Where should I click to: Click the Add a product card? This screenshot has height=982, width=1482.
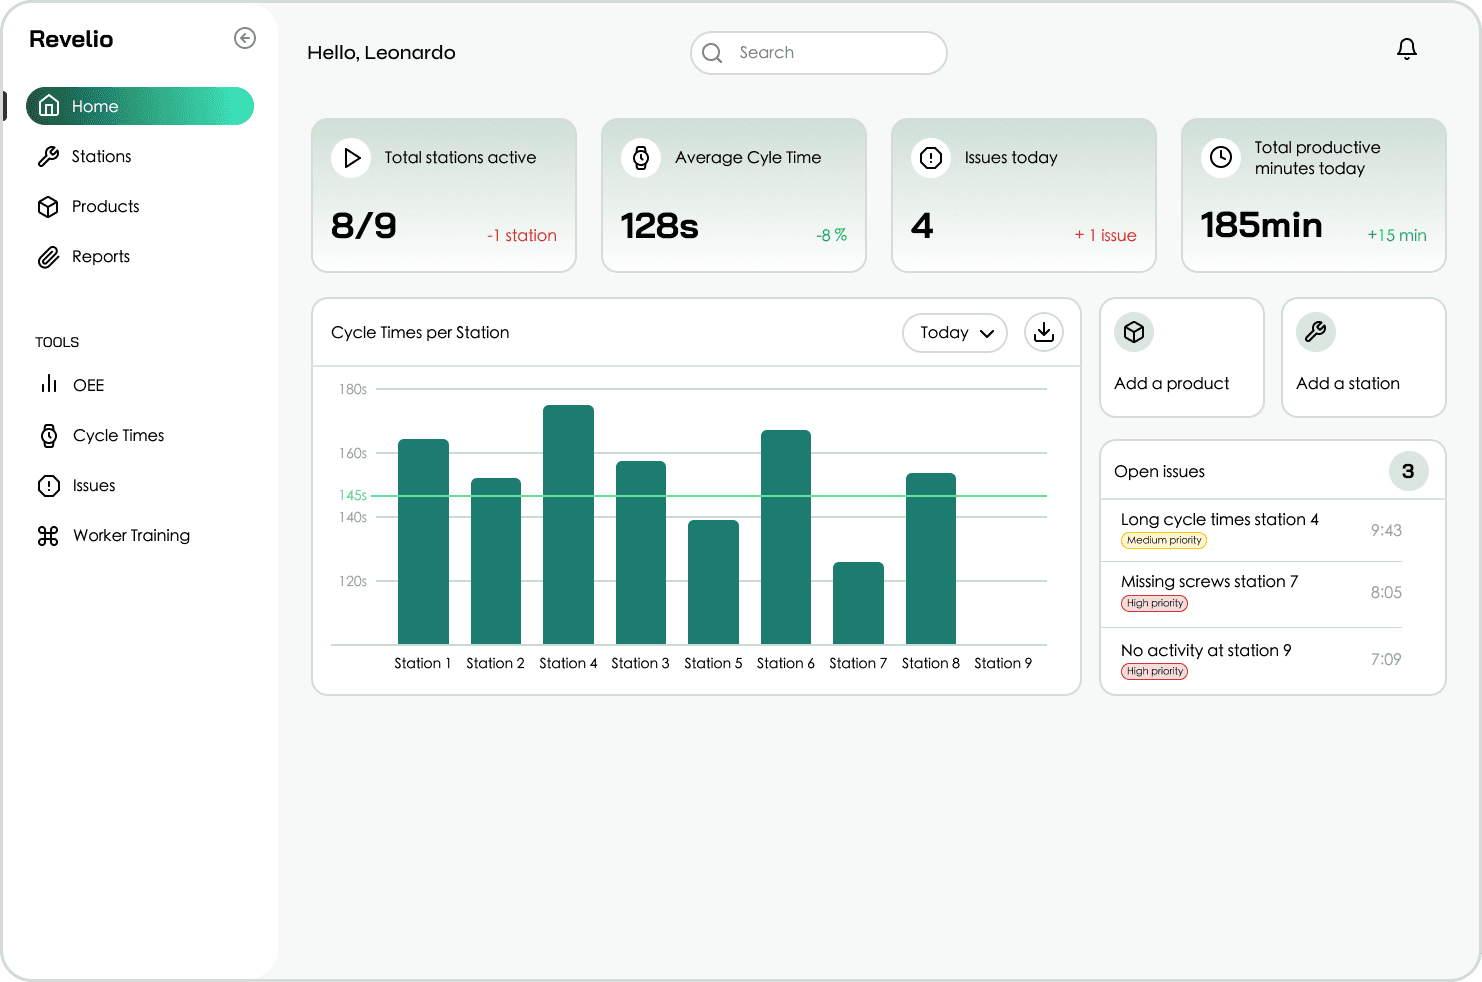(x=1181, y=357)
